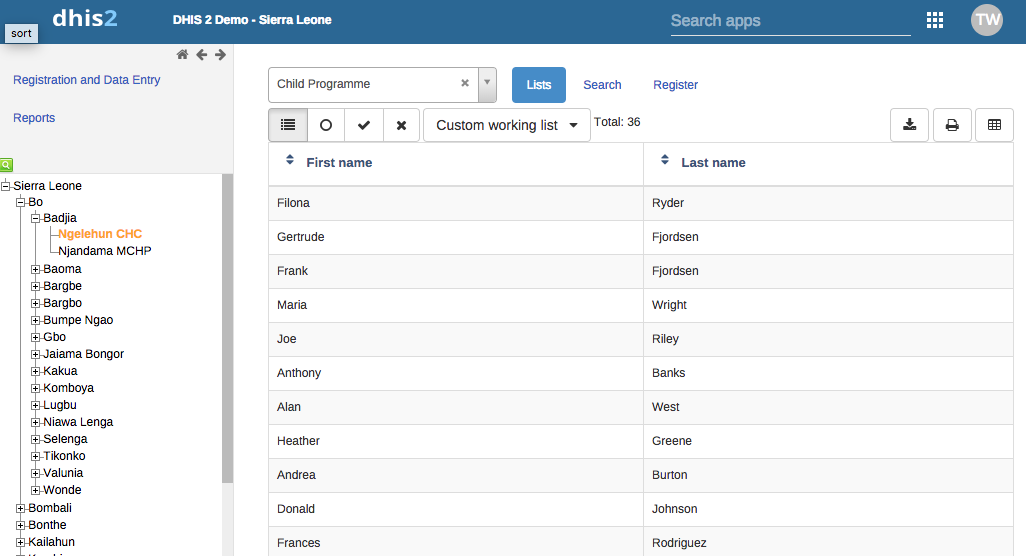Click the left arrow navigation icon
1026x556 pixels.
pos(201,55)
